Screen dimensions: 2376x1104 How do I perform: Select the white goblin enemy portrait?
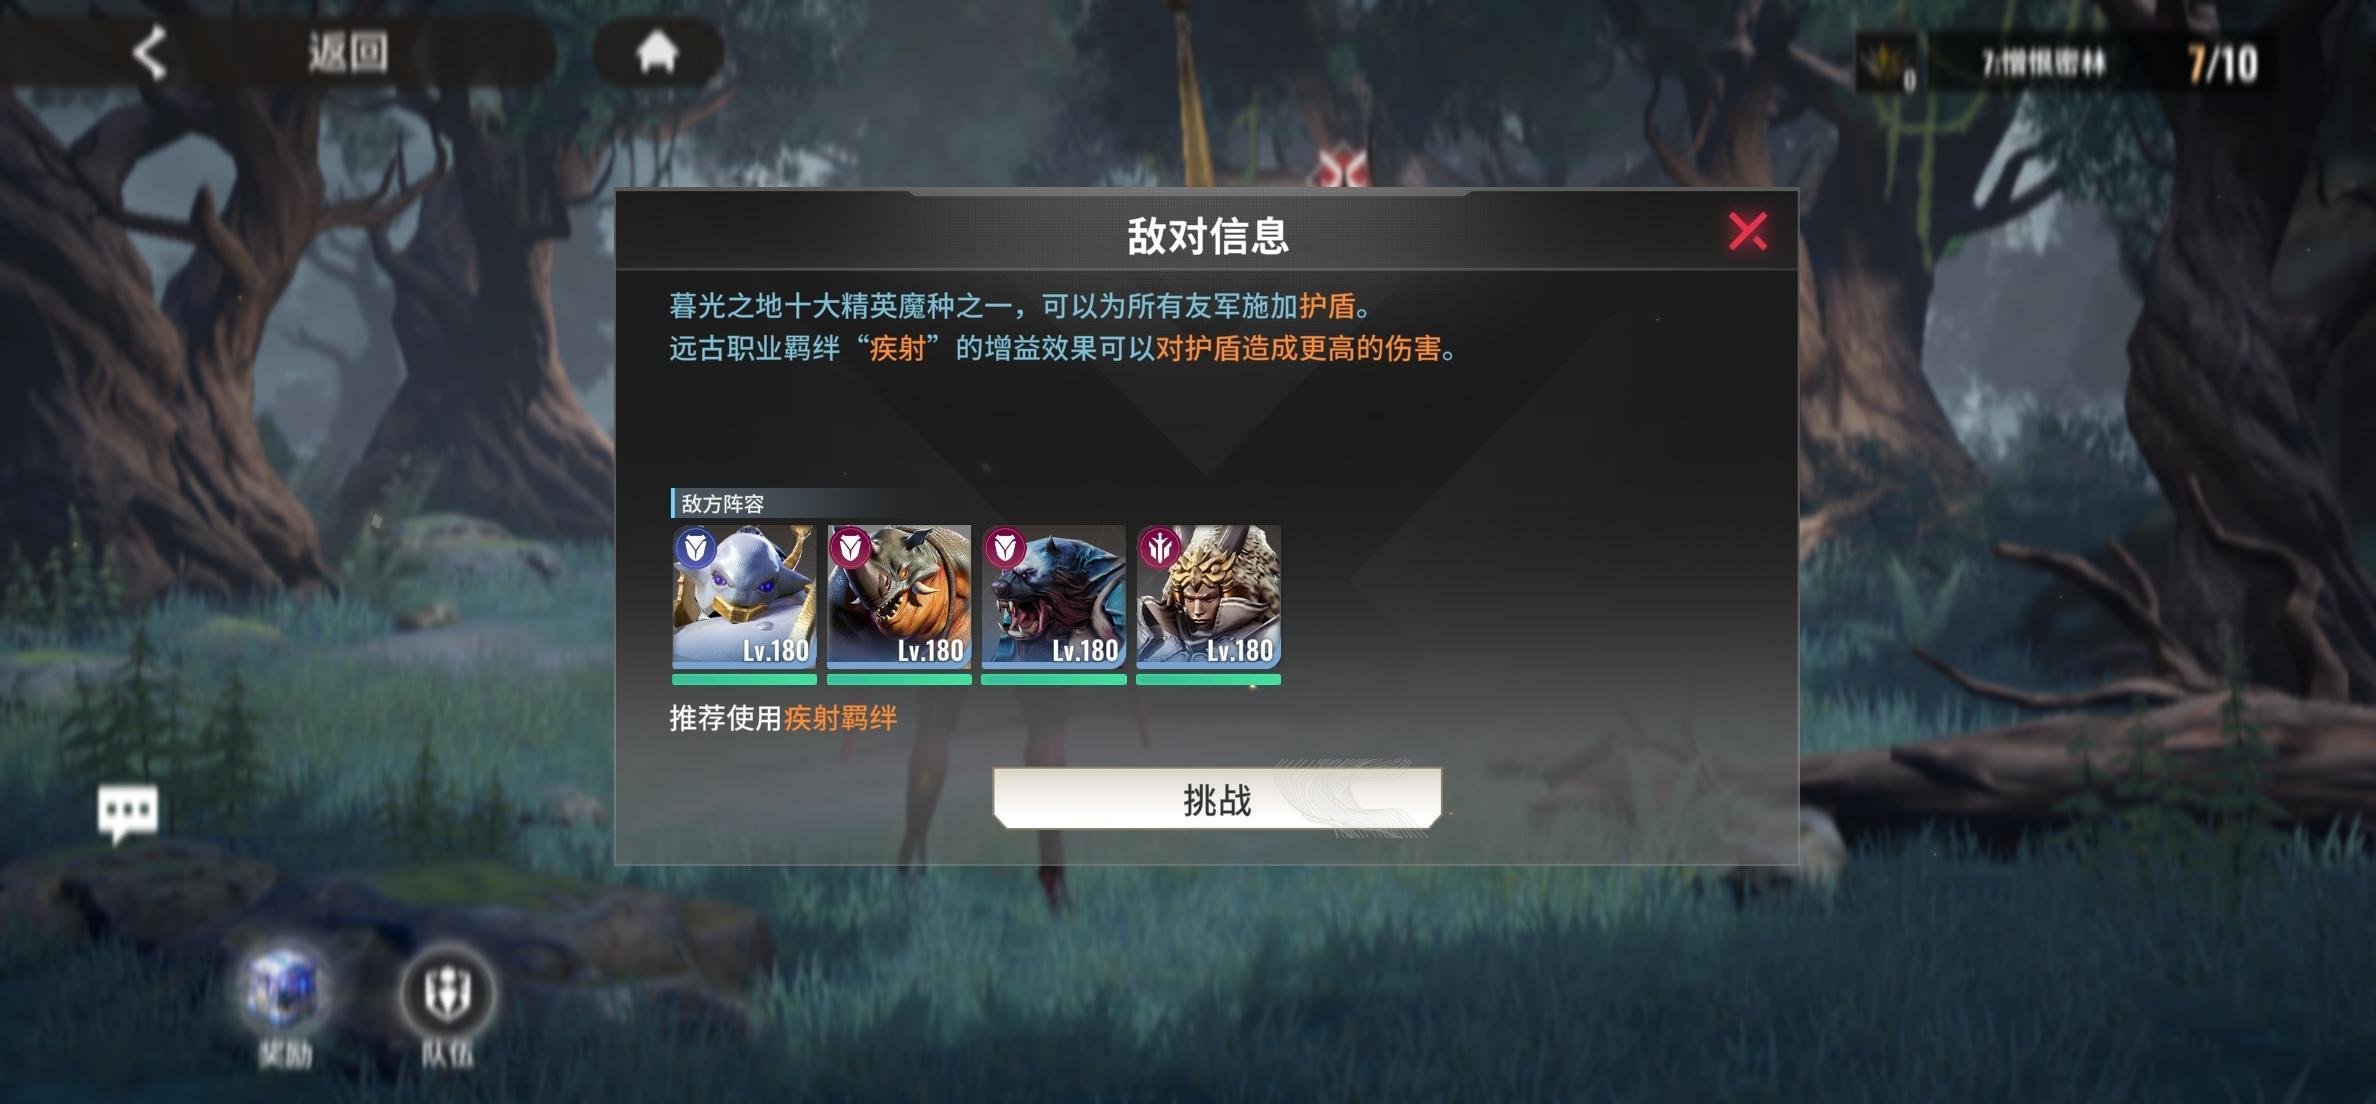[744, 596]
